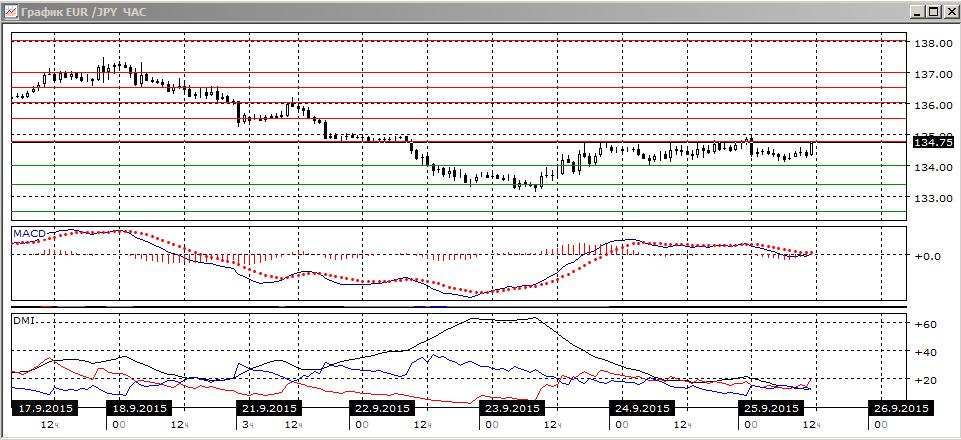Viewport: 961px width, 440px height.
Task: Minimize the EUR/JPY chart window
Action: click(918, 12)
